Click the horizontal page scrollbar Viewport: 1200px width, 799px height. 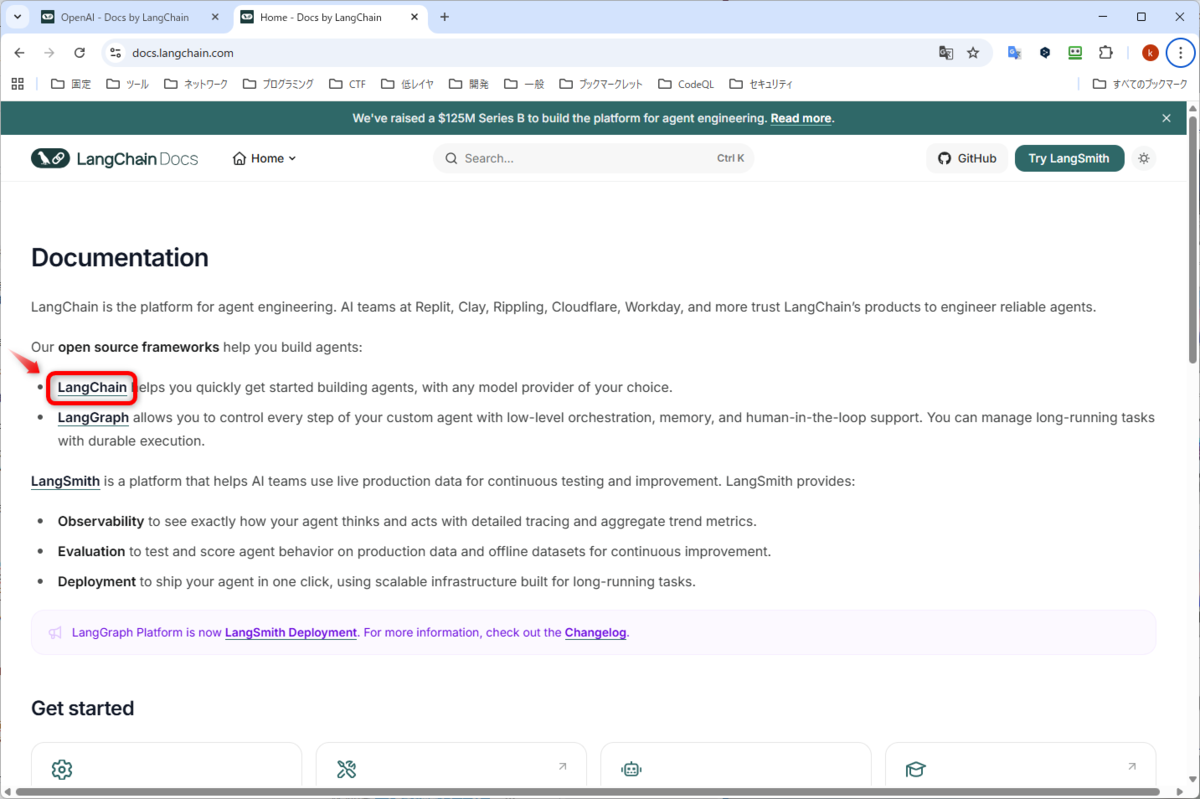point(590,792)
